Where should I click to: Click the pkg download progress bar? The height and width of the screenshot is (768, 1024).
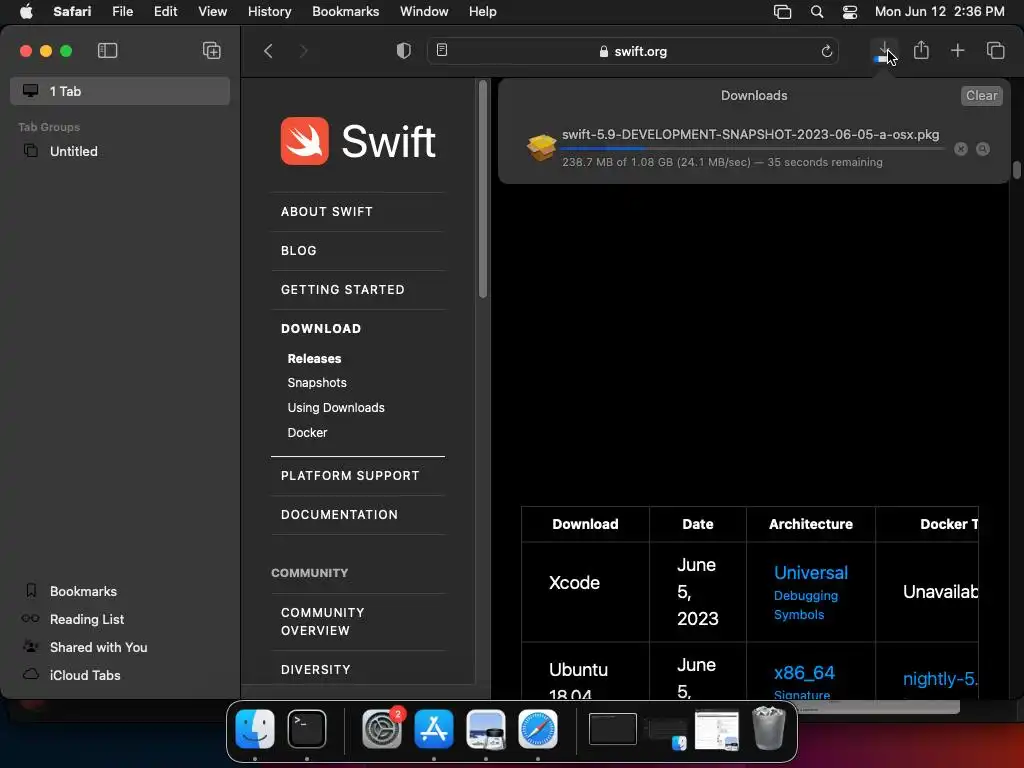click(x=753, y=149)
